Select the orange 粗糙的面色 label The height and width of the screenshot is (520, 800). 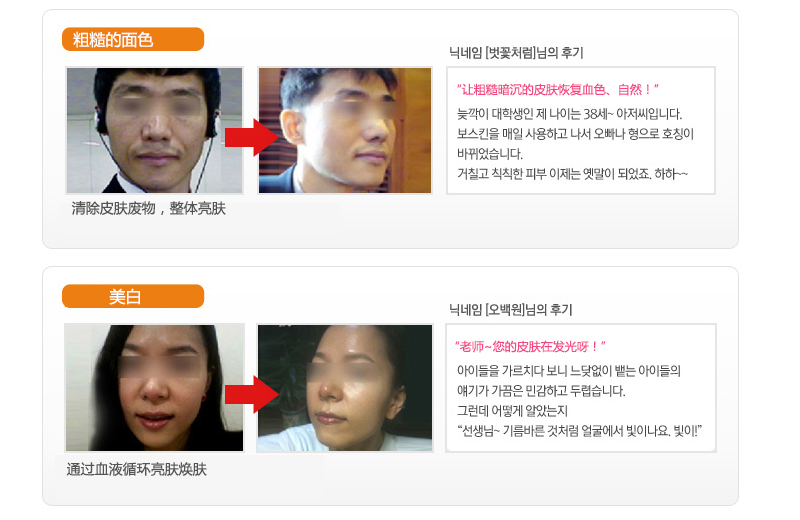[x=133, y=39]
